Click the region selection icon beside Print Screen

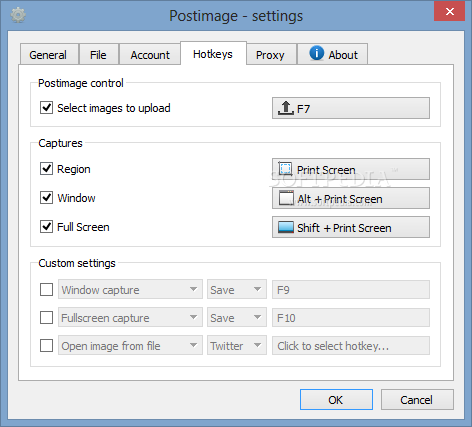click(285, 169)
